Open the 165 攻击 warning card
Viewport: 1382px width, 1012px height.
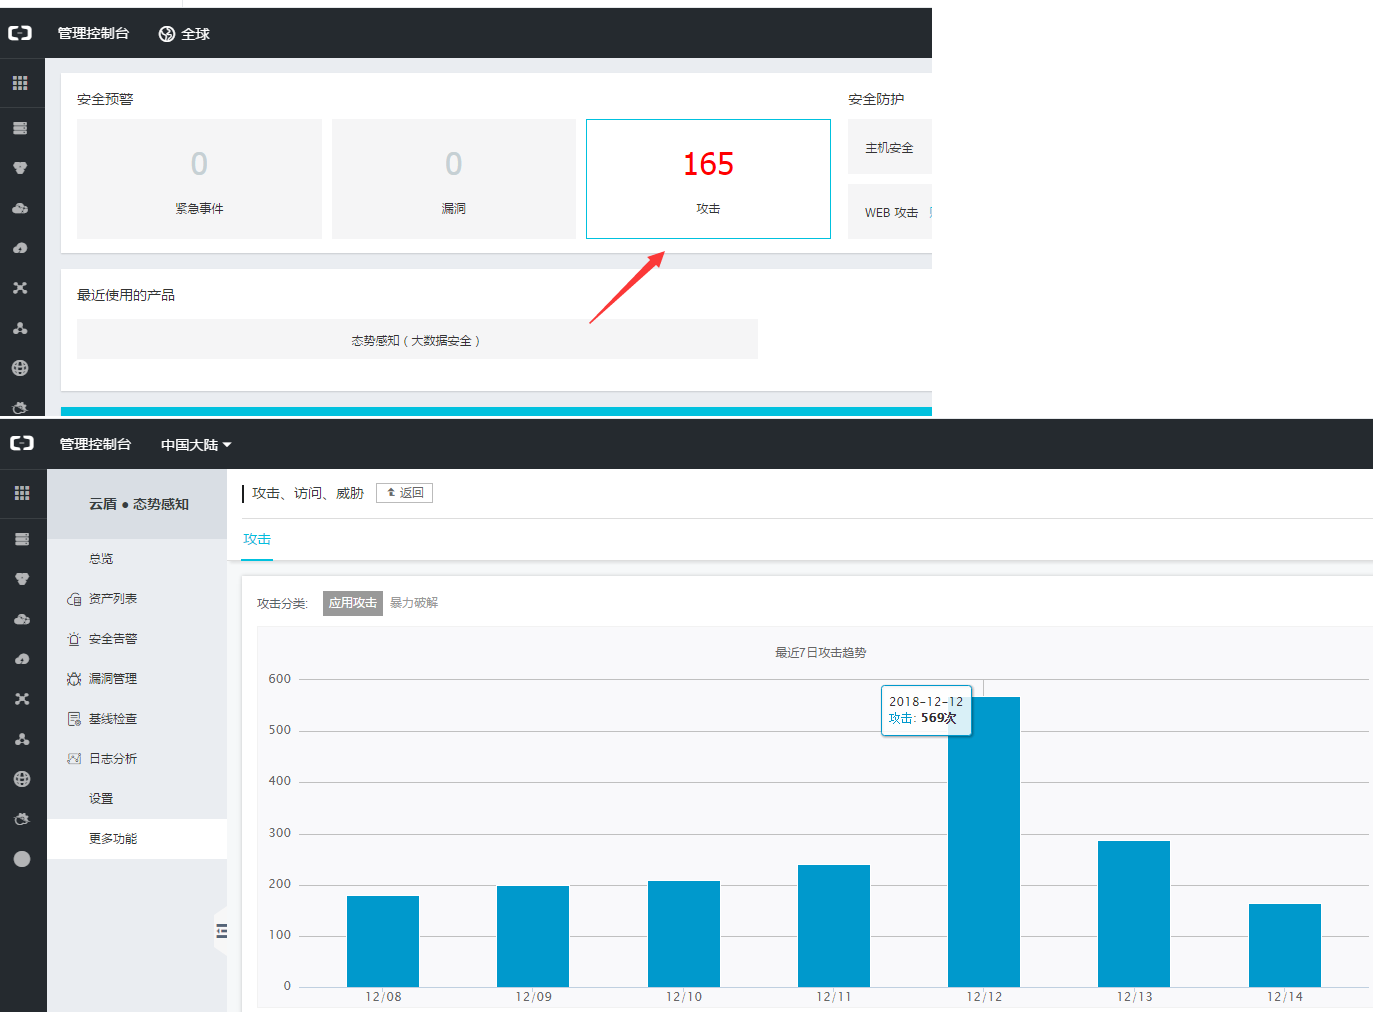(708, 179)
